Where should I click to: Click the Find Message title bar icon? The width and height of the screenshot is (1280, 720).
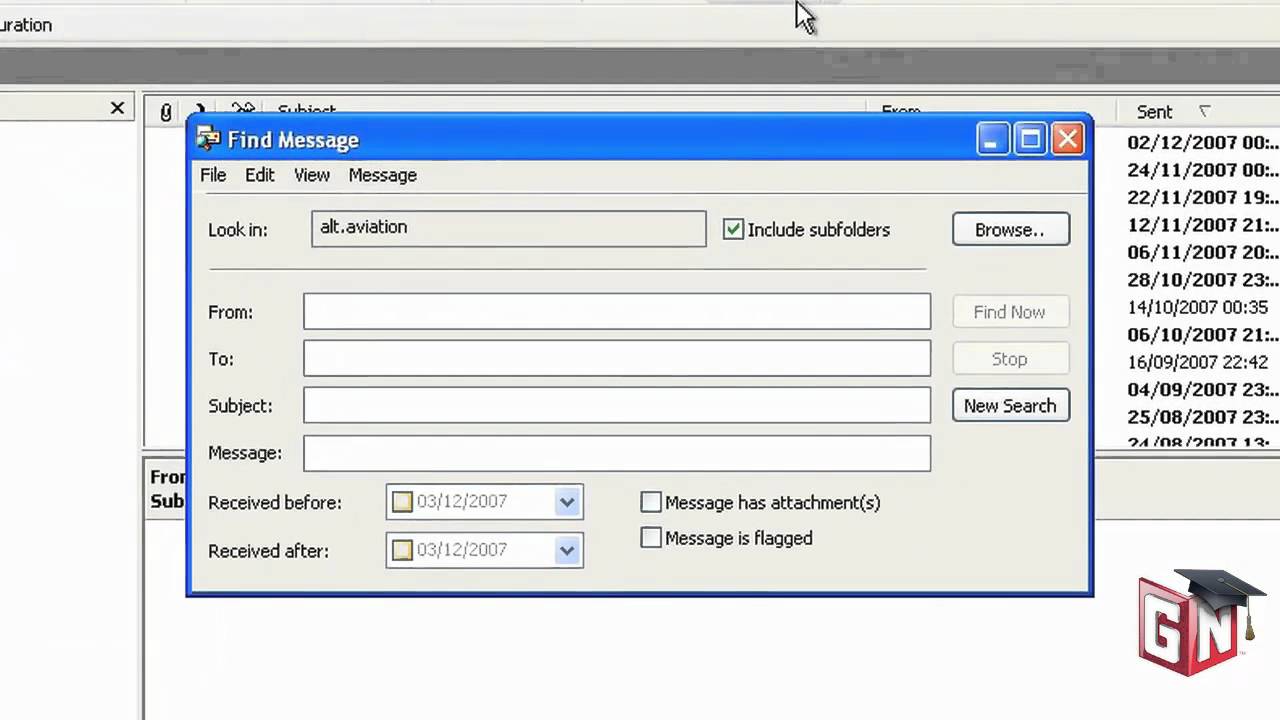point(208,139)
